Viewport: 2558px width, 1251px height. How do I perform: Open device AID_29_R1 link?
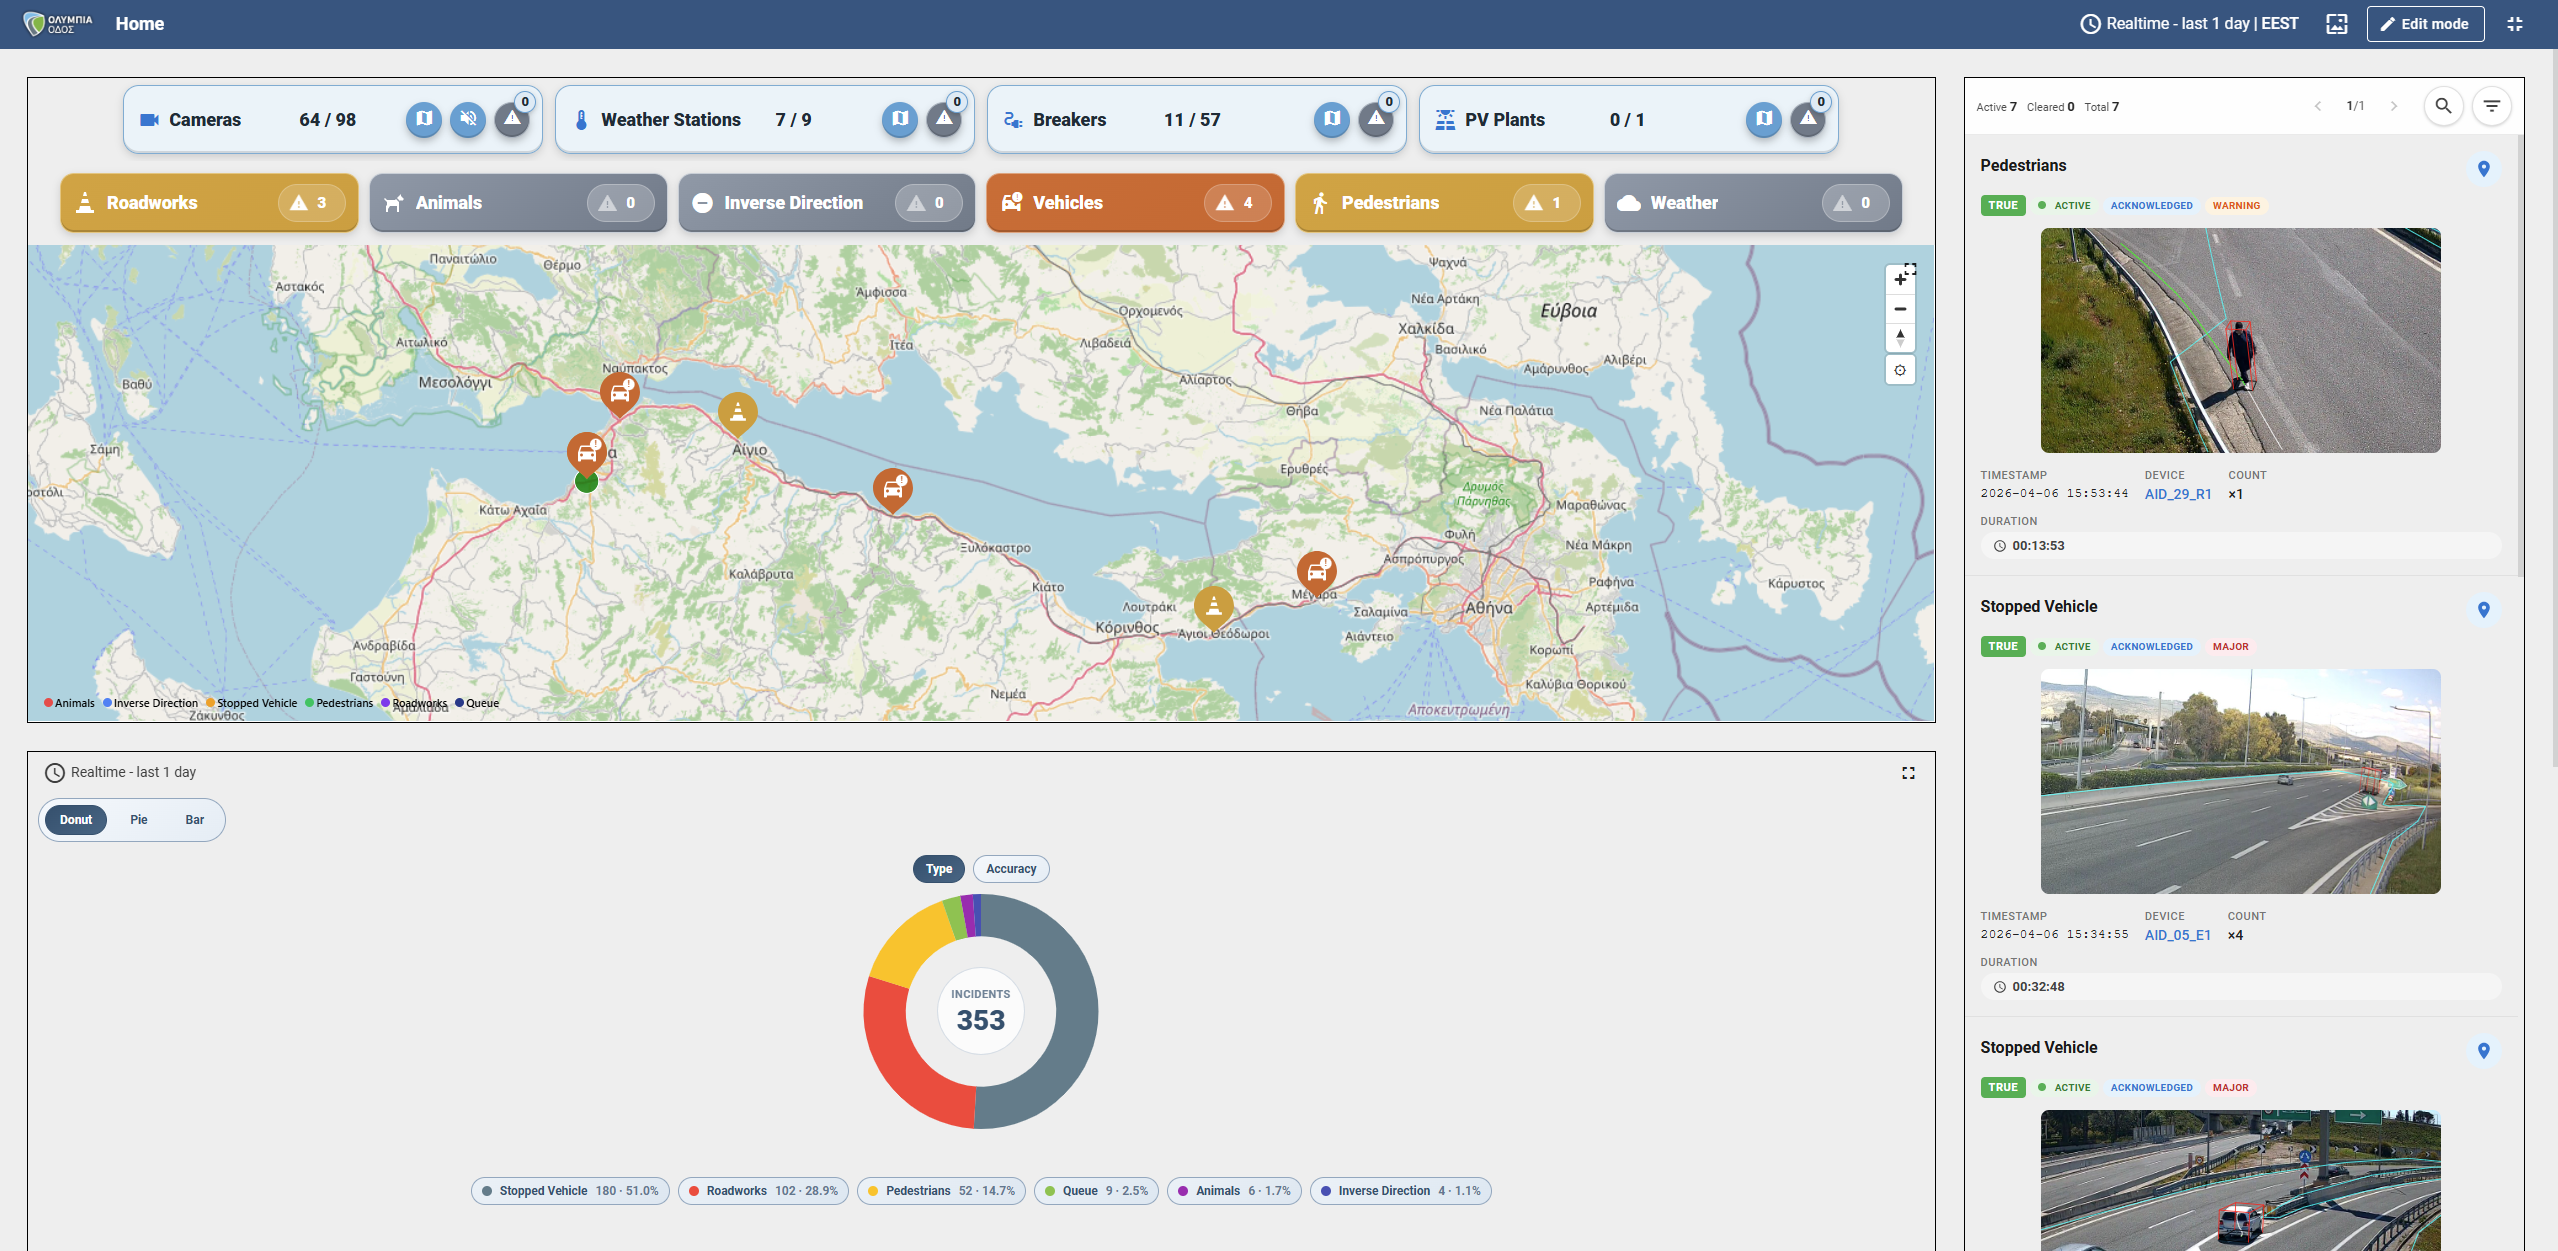point(2177,493)
